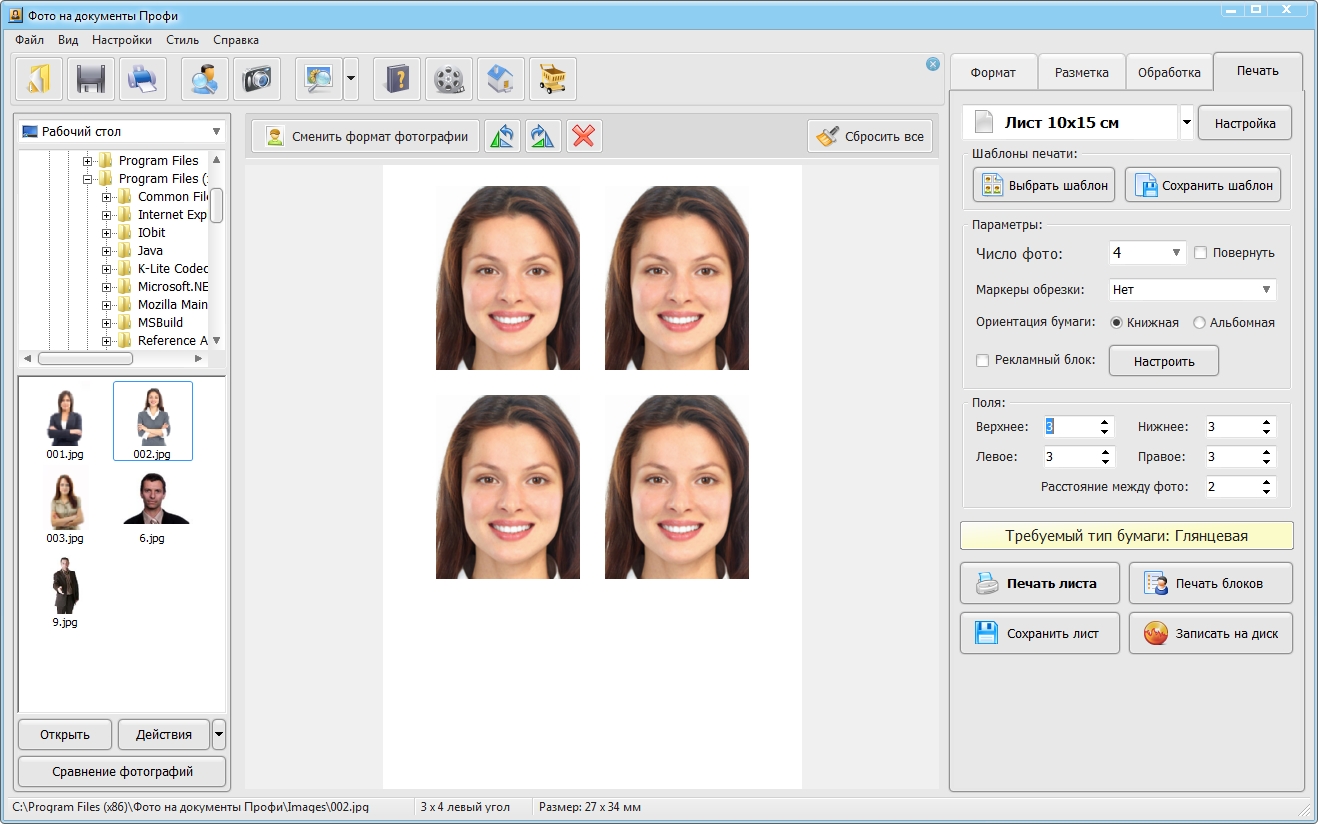Rotate the photo left with the rotate icon
The image size is (1318, 824).
click(502, 136)
